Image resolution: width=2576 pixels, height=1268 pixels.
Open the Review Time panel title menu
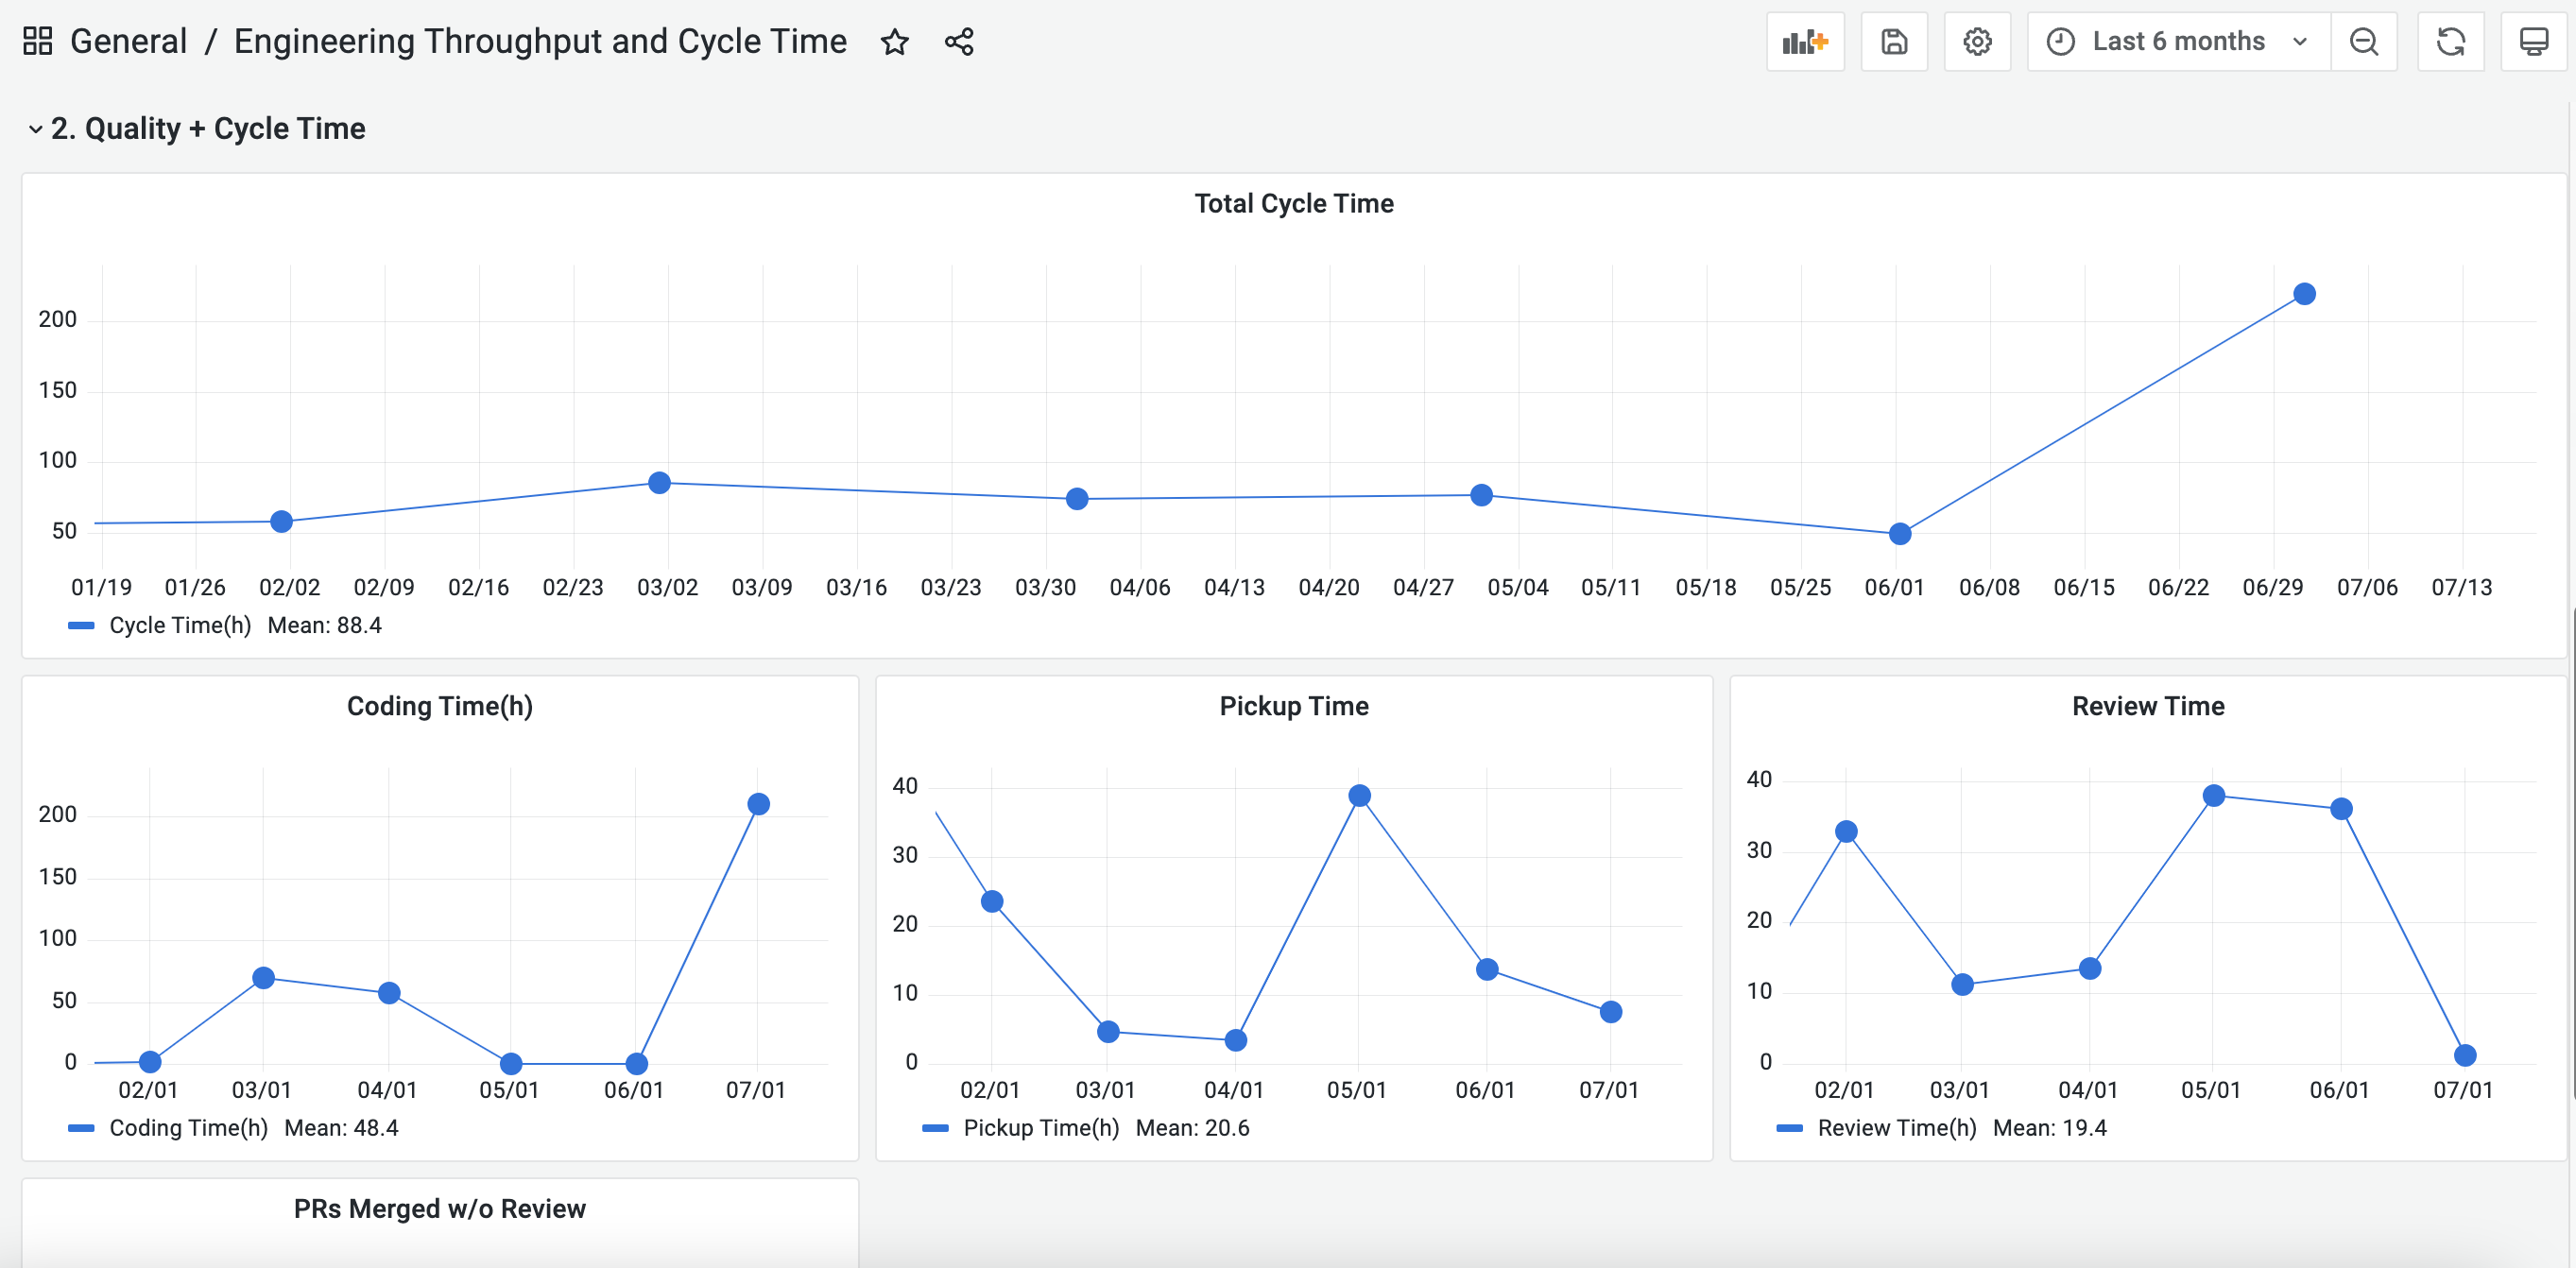click(x=2147, y=707)
